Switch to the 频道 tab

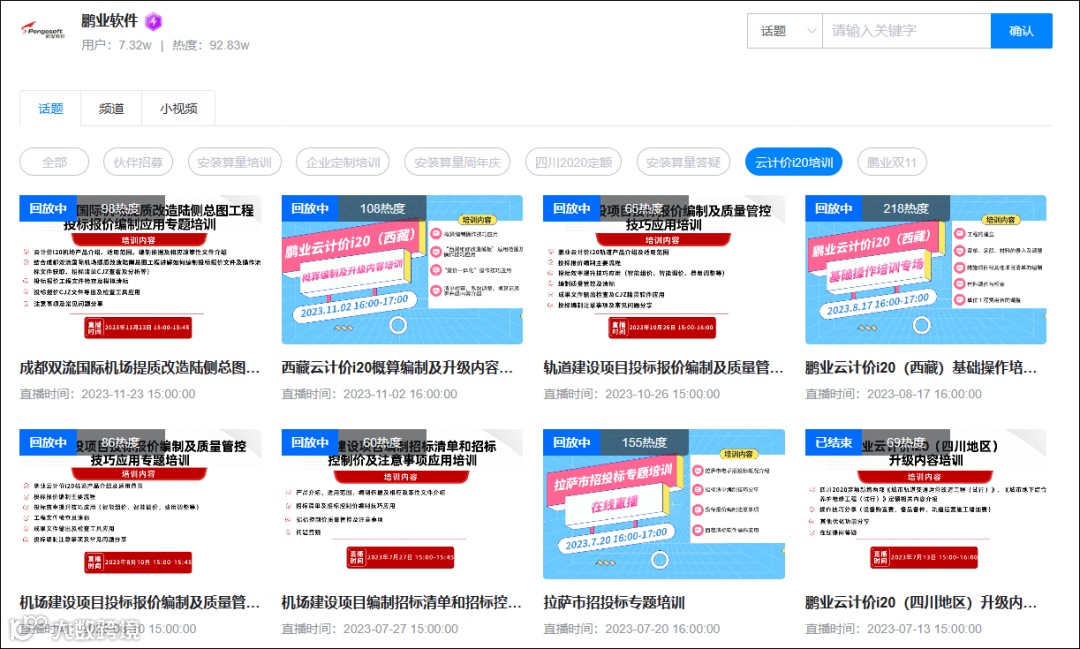pyautogui.click(x=111, y=108)
